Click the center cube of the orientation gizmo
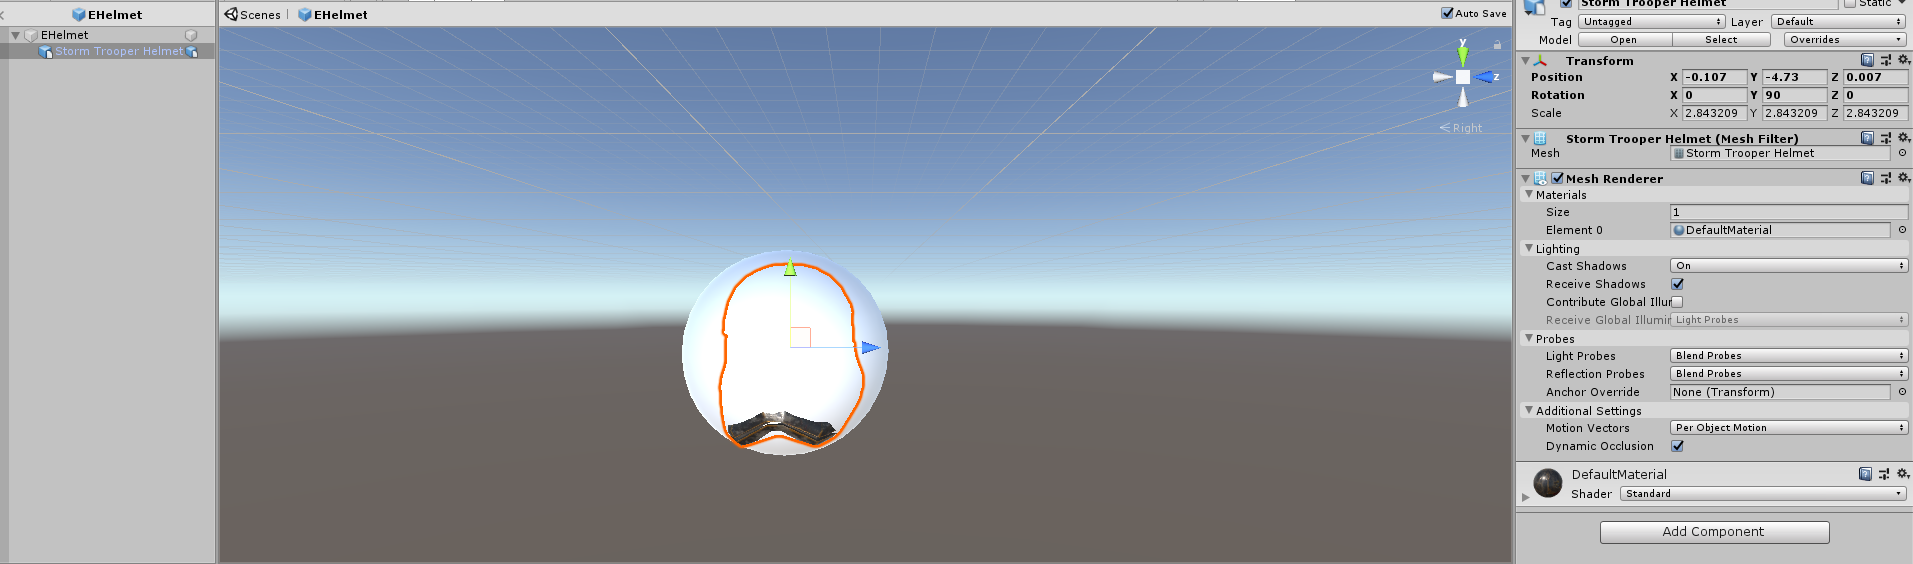Screen dimensions: 1913x564 (1463, 77)
